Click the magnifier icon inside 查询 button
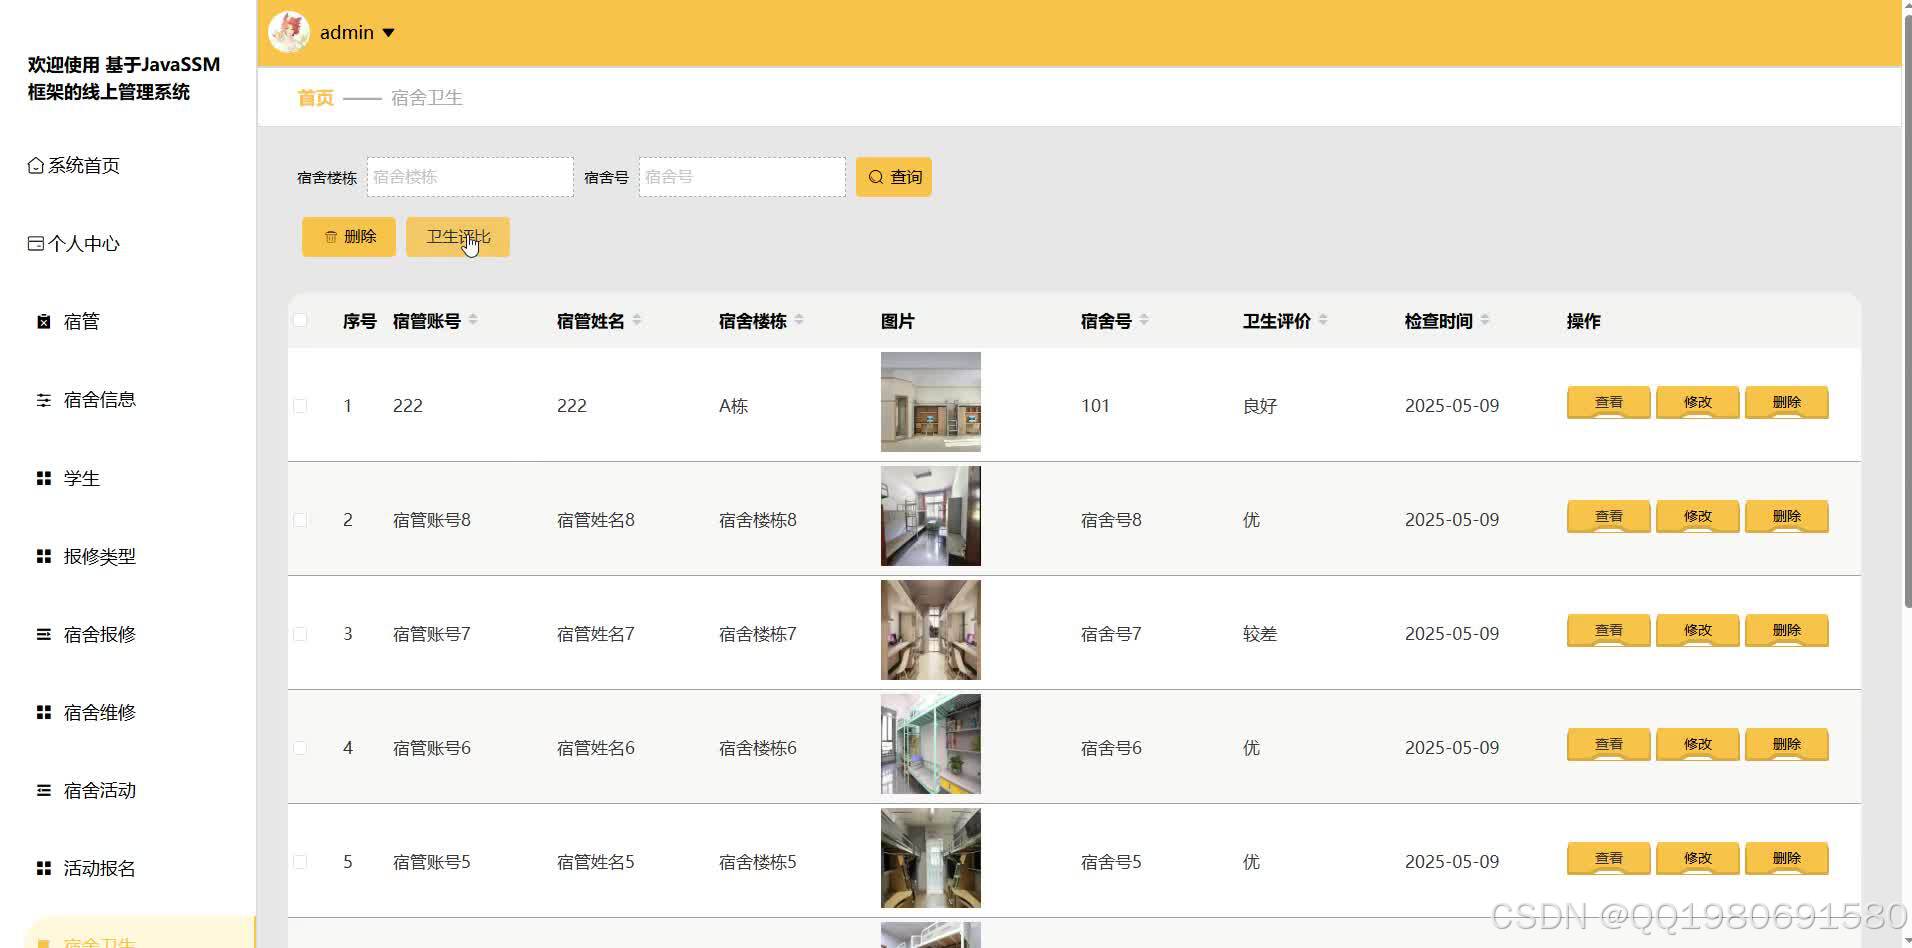 coord(874,176)
